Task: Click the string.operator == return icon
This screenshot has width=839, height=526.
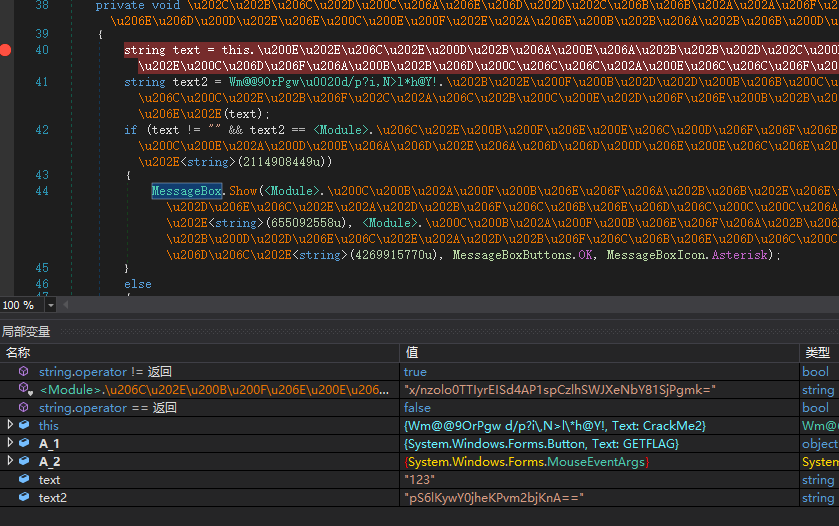Action: (24, 407)
